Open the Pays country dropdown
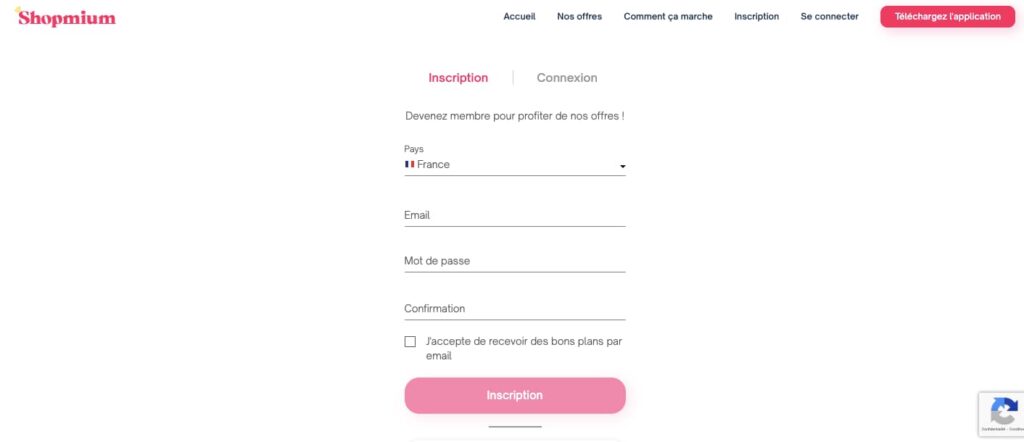Screen dimensions: 1024x442 (x=514, y=165)
